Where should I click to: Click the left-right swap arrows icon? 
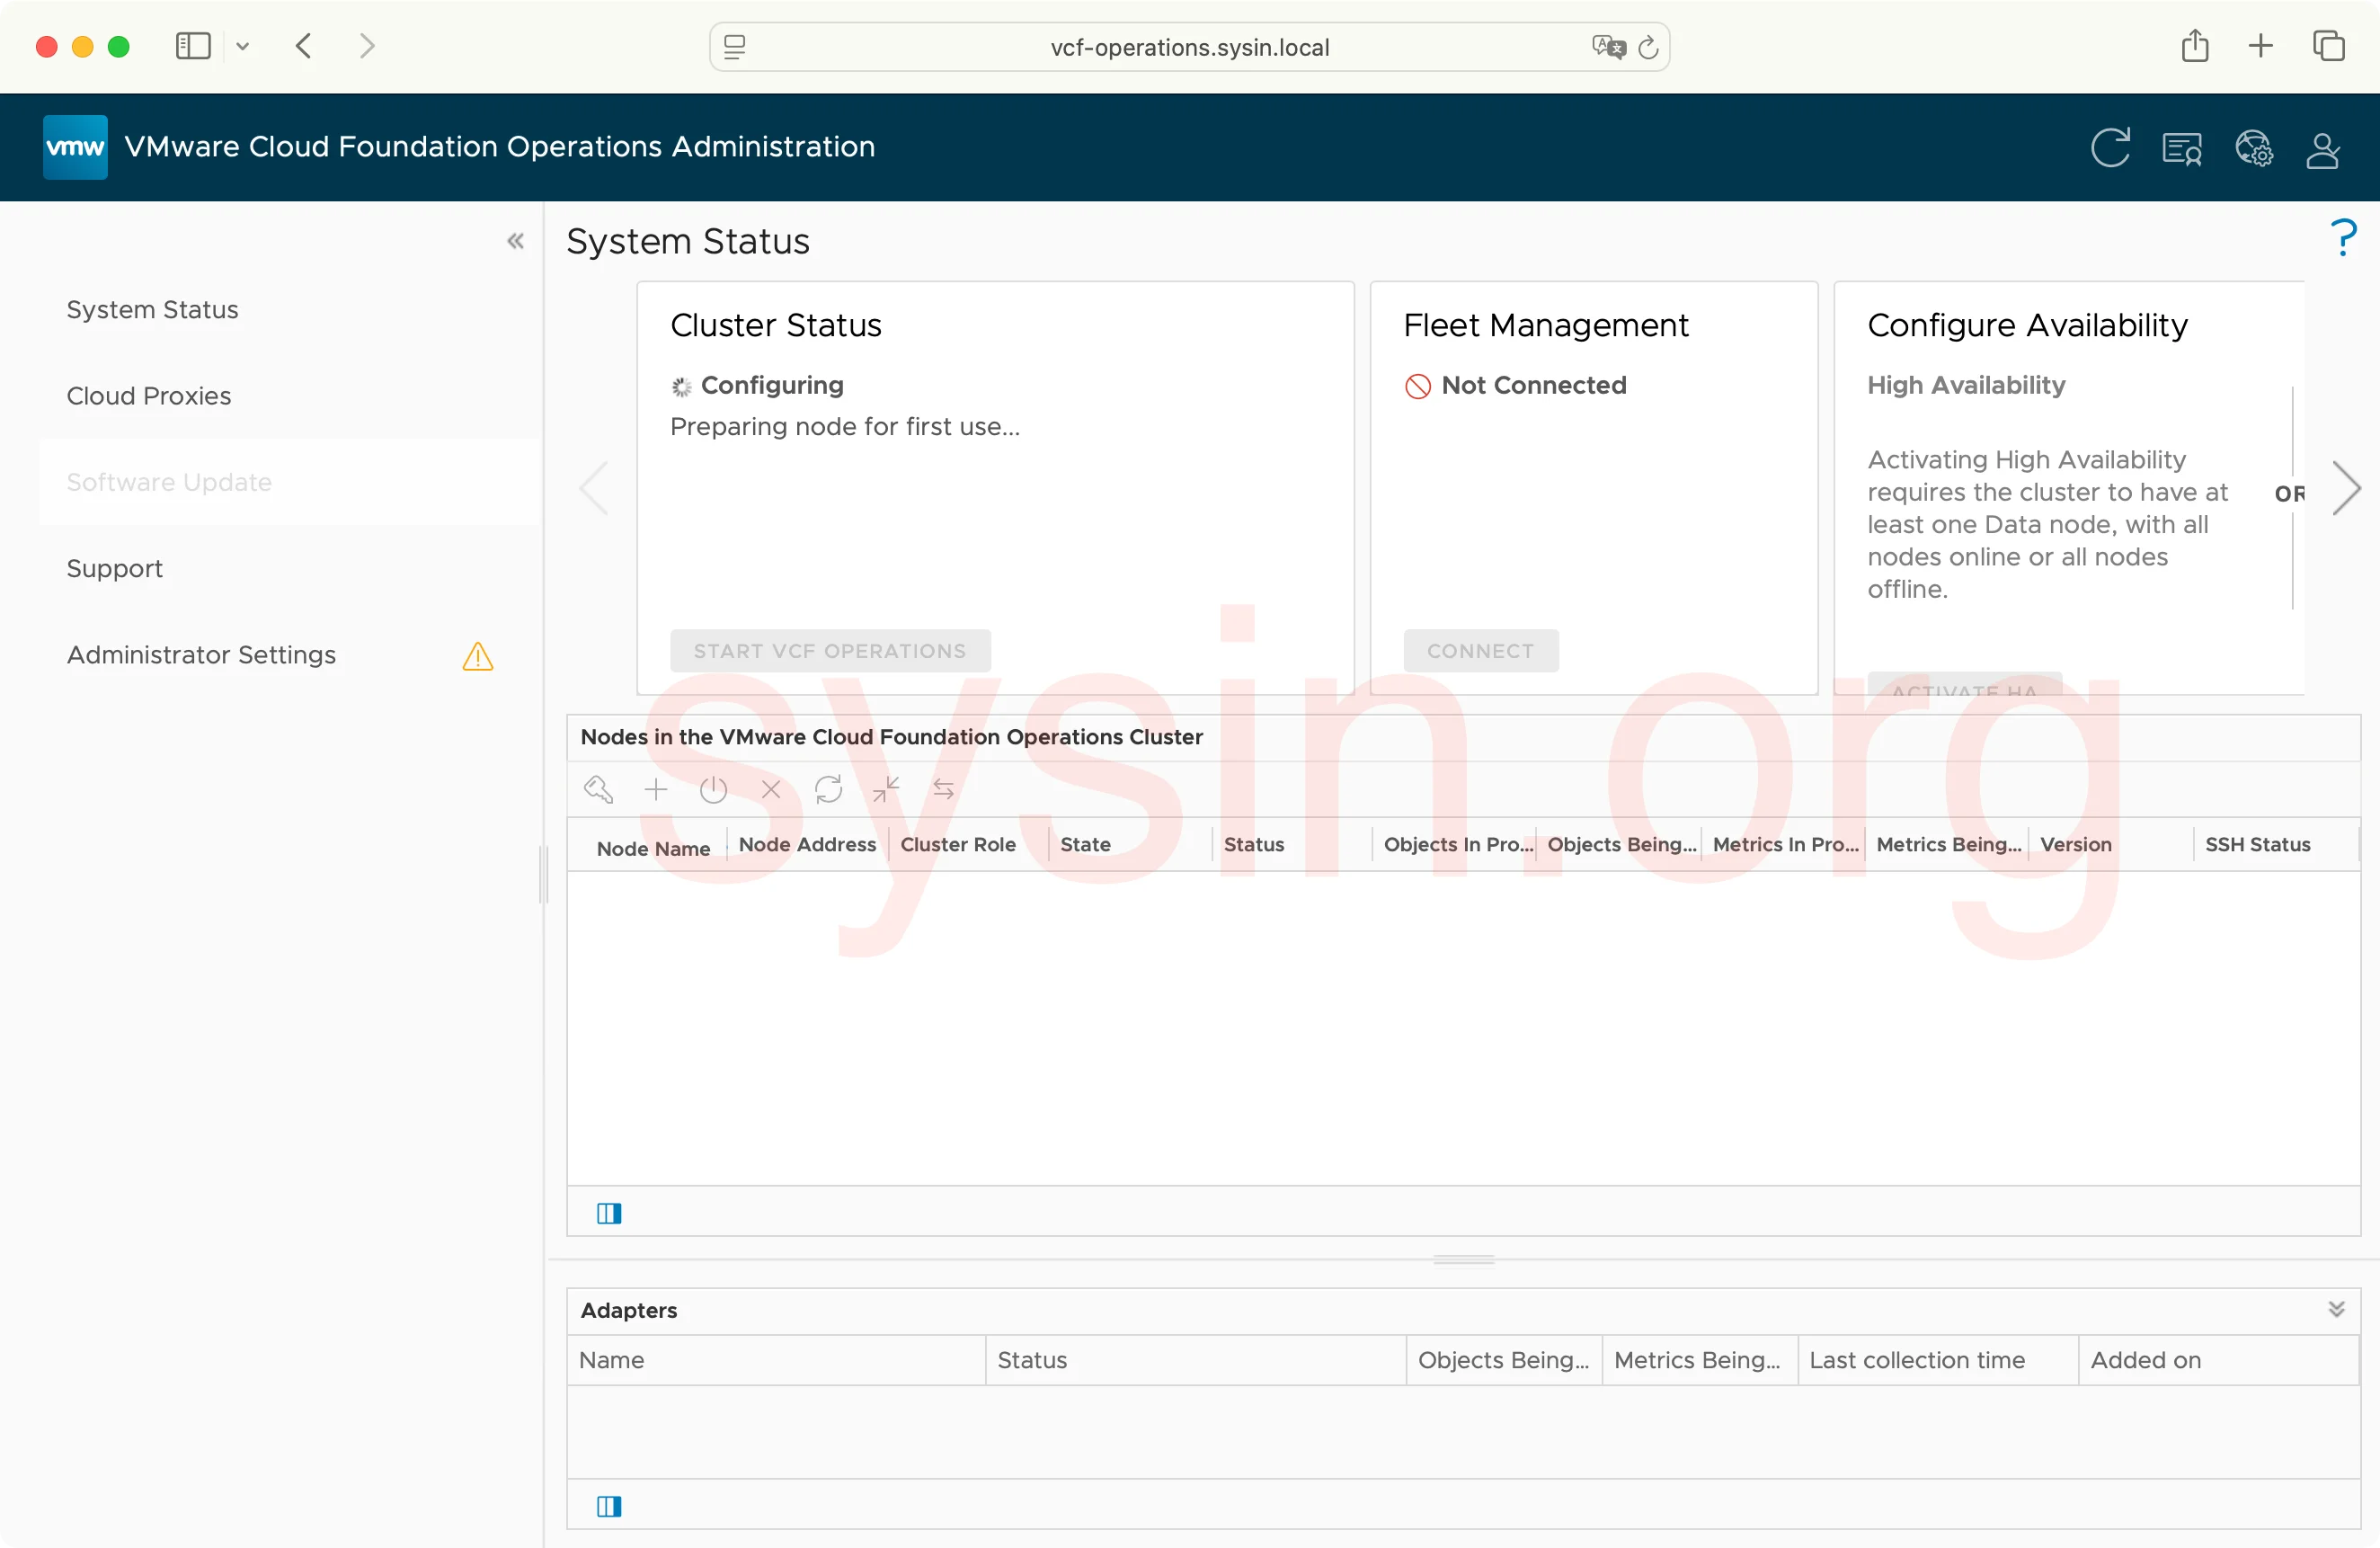click(x=943, y=789)
